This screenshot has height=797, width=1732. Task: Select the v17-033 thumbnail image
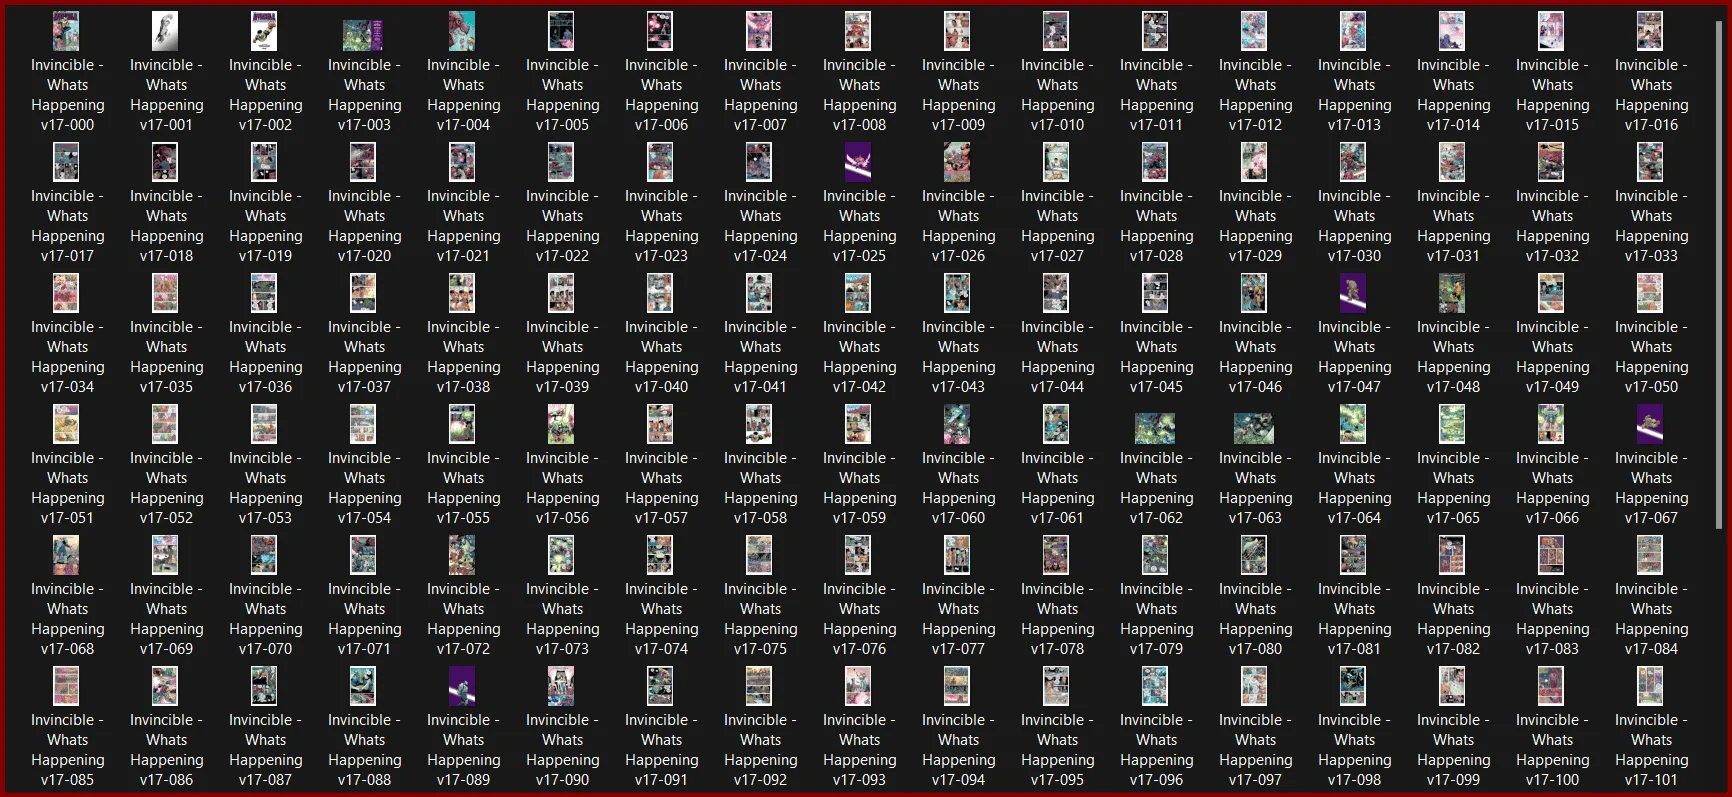(x=1650, y=163)
